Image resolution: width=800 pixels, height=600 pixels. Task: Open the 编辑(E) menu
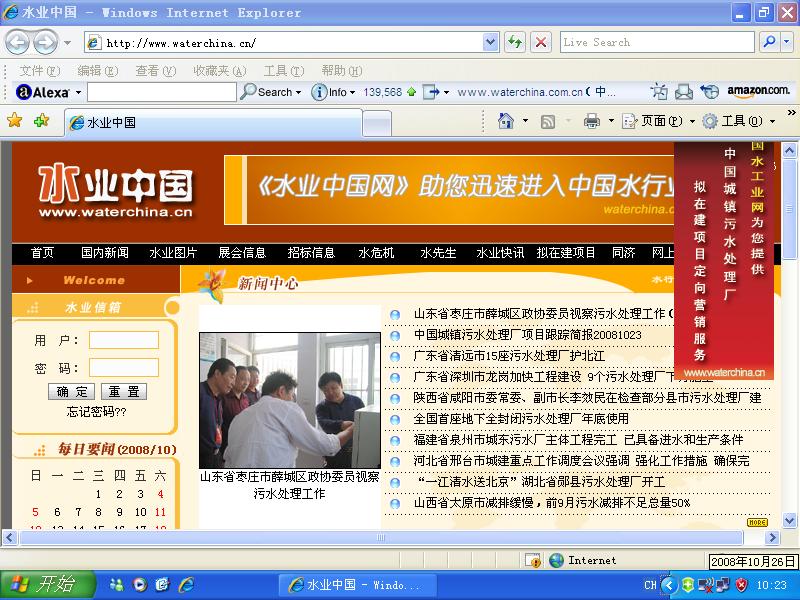pyautogui.click(x=97, y=70)
